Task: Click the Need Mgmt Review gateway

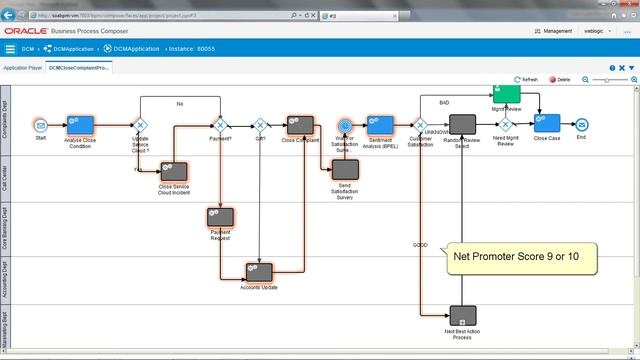Action: (x=505, y=124)
